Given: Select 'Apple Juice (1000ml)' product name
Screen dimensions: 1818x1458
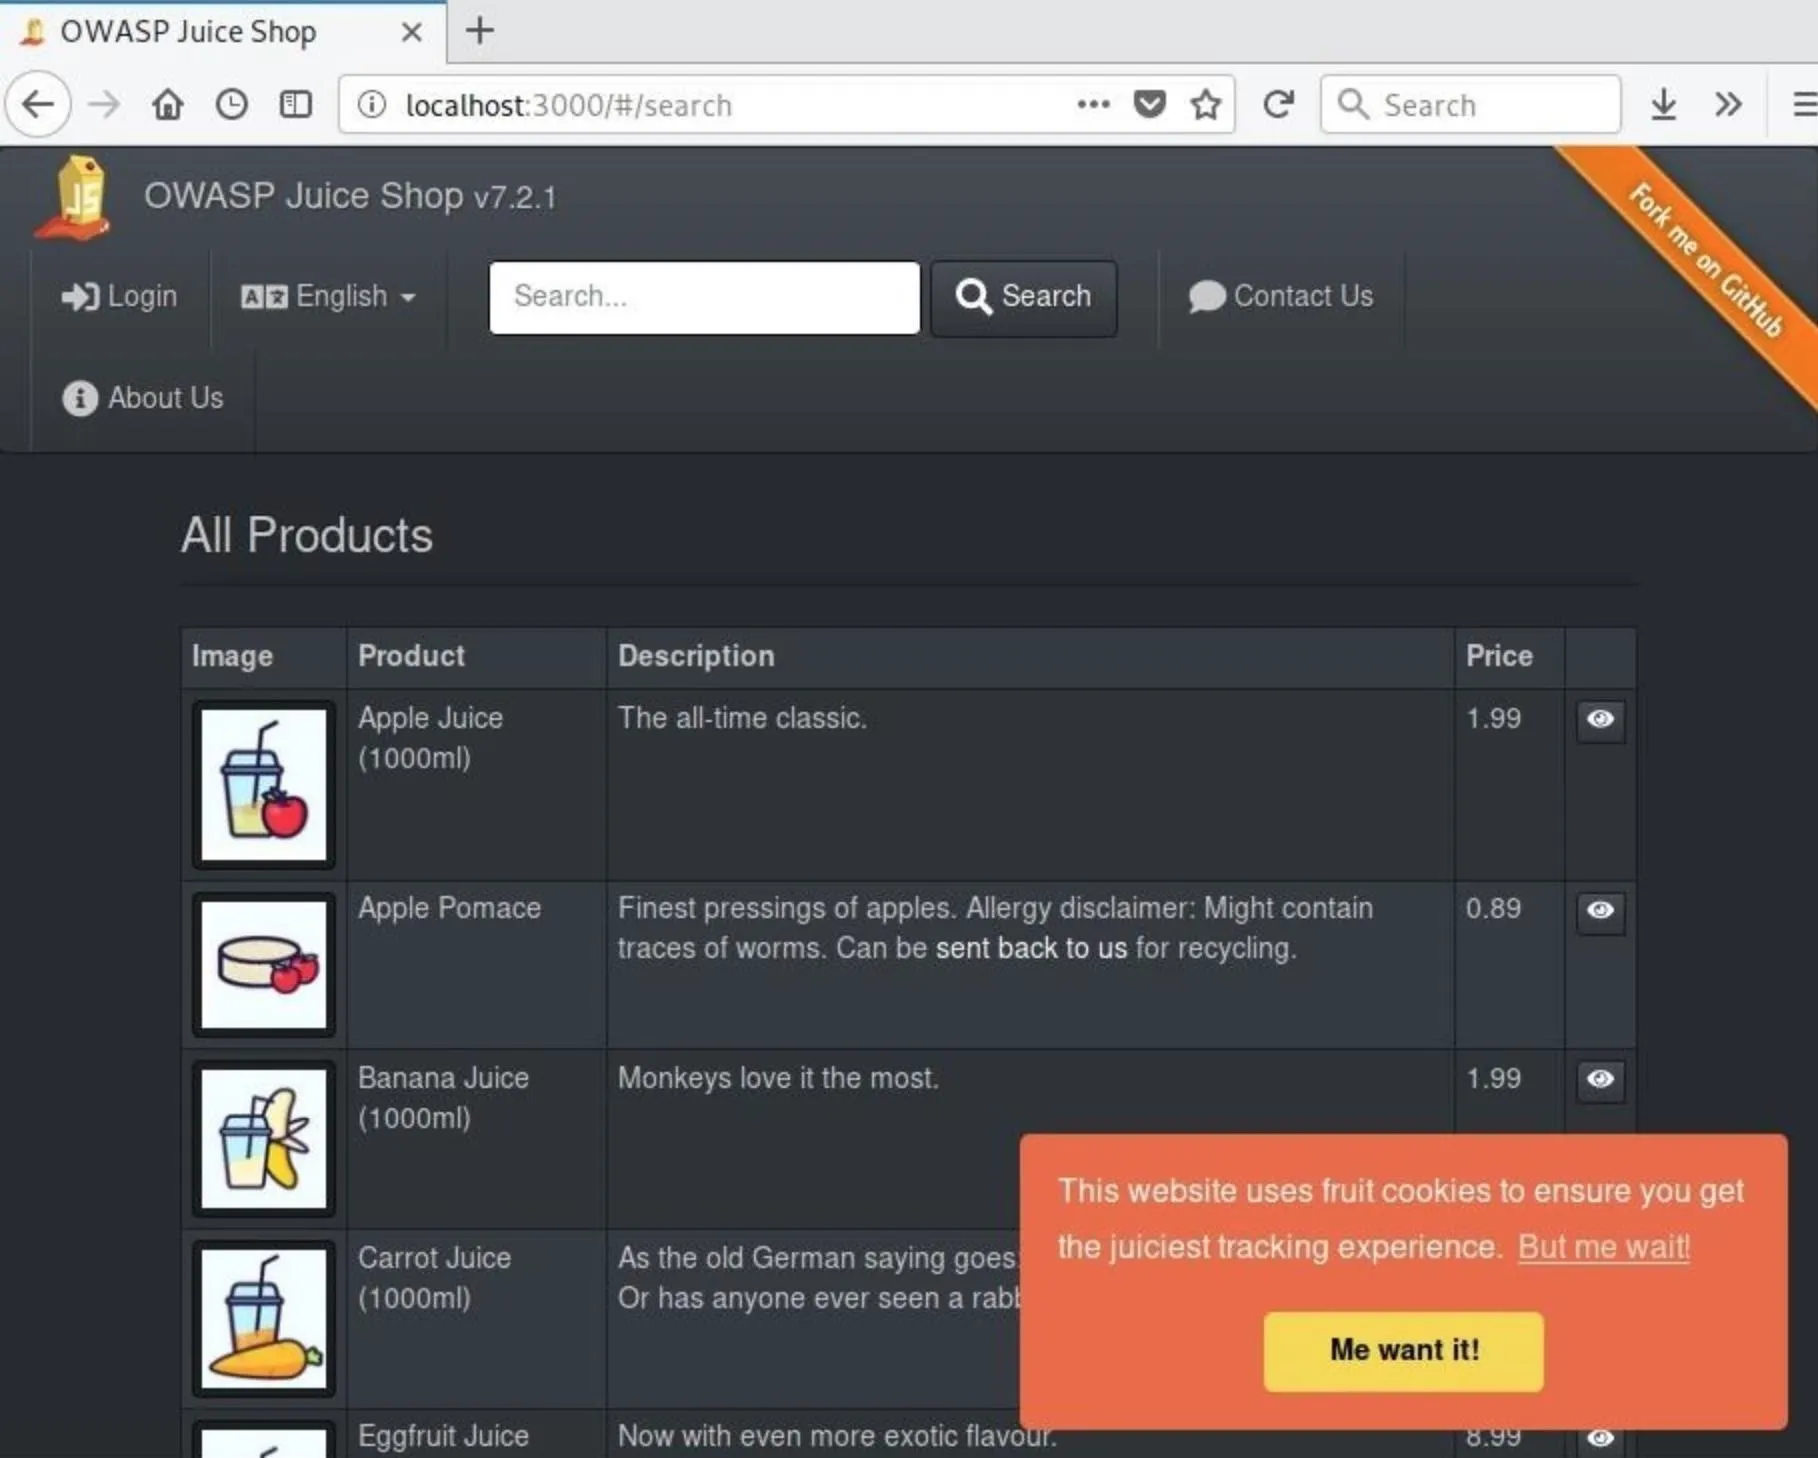Looking at the screenshot, I should 430,738.
